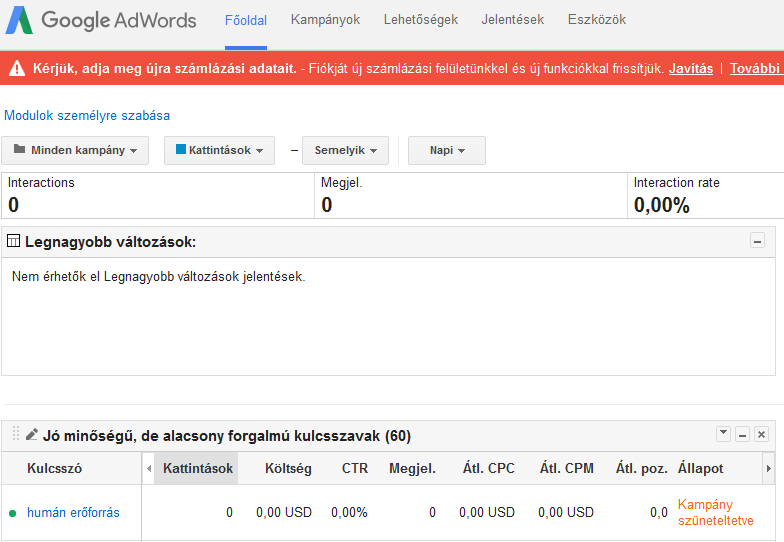Viewport: 784px width, 542px height.
Task: Open the Jelentések tab
Action: point(512,20)
